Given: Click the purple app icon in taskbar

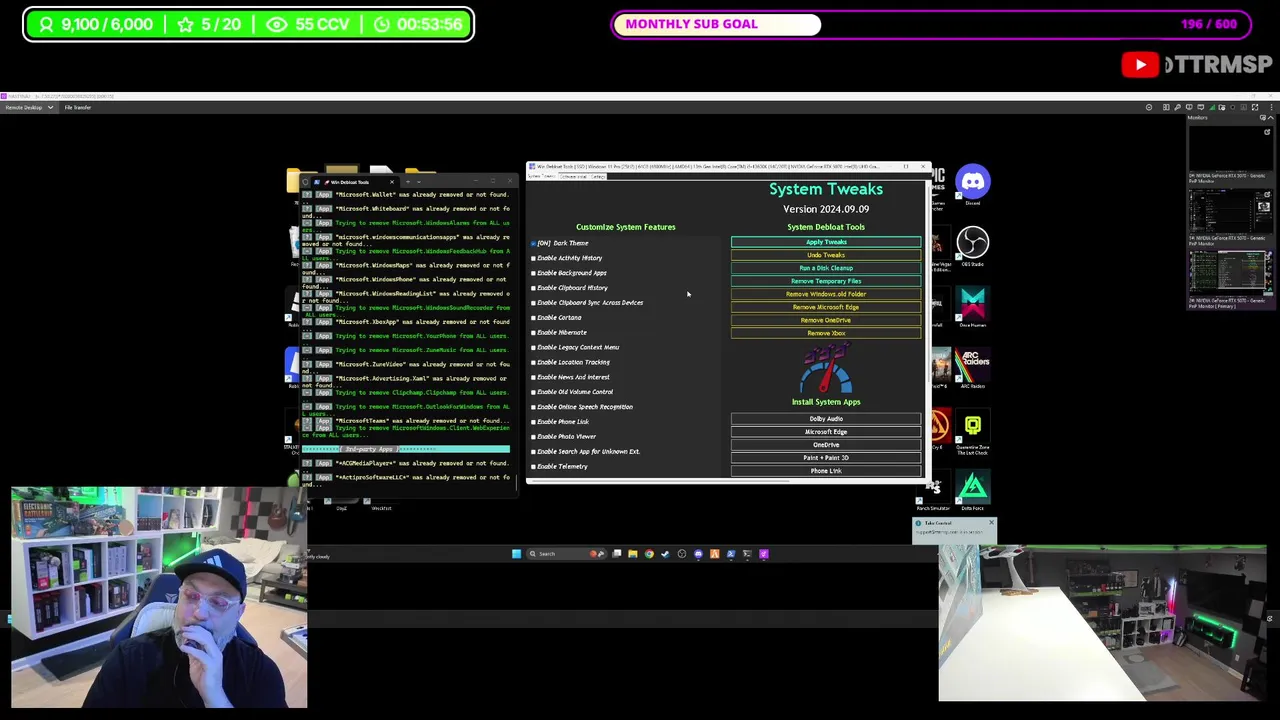Looking at the screenshot, I should (764, 554).
